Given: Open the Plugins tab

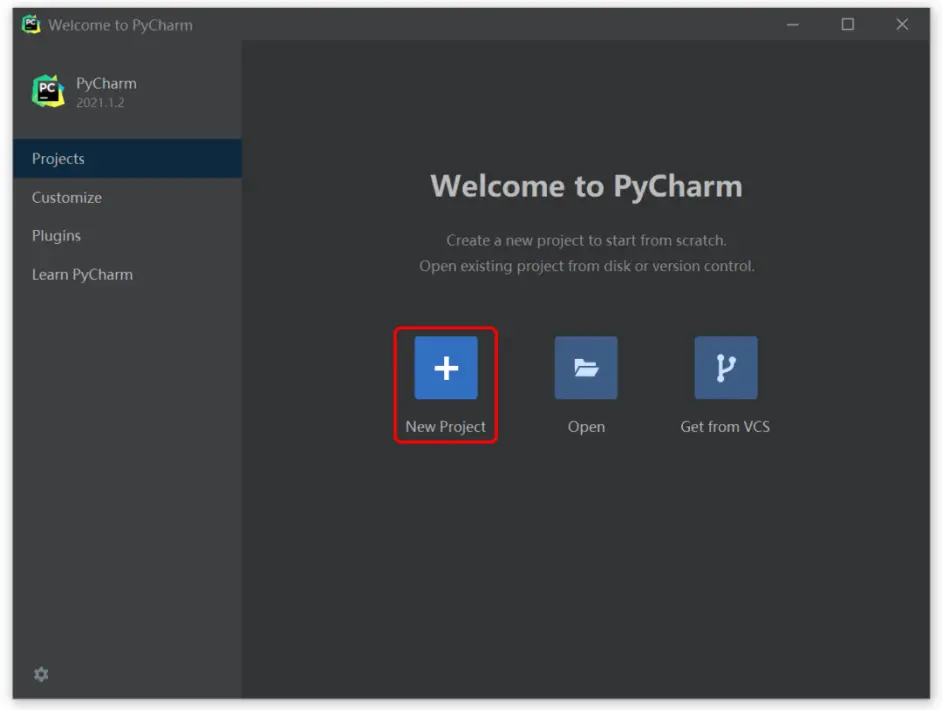Looking at the screenshot, I should [x=127, y=235].
